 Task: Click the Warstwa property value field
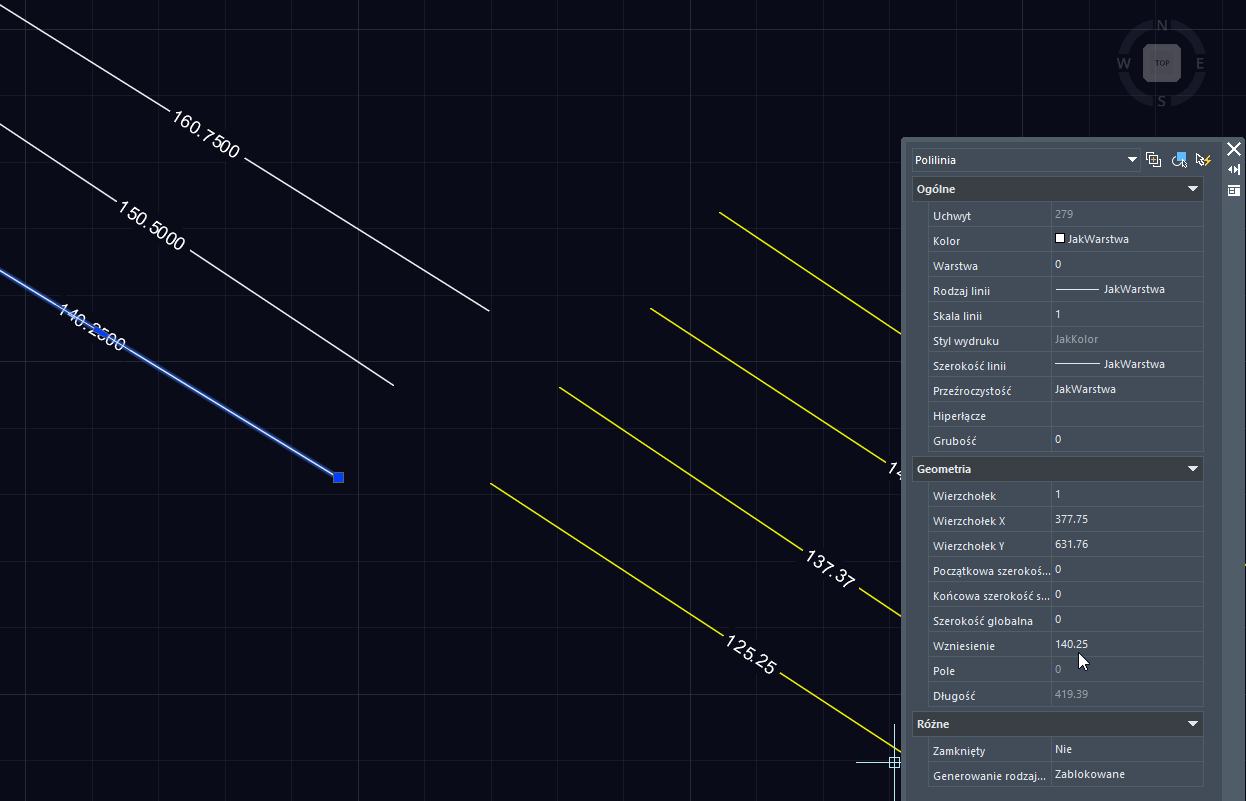click(1127, 265)
